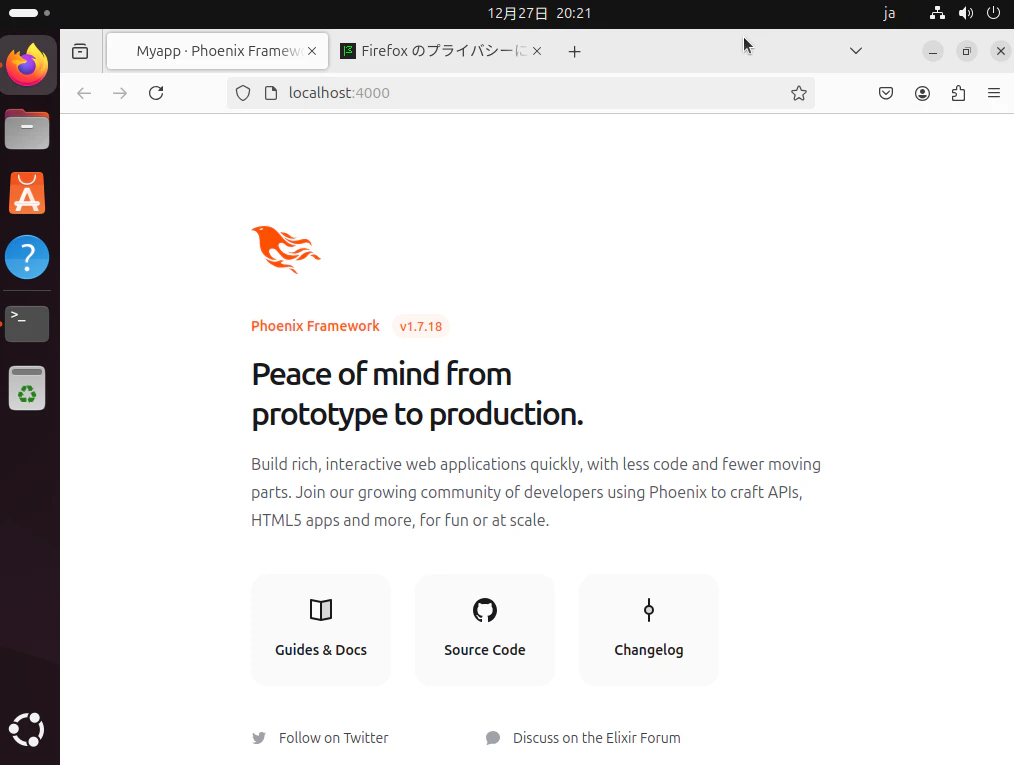Viewport: 1014px width, 765px height.
Task: Open power menu in top bar
Action: (x=993, y=13)
